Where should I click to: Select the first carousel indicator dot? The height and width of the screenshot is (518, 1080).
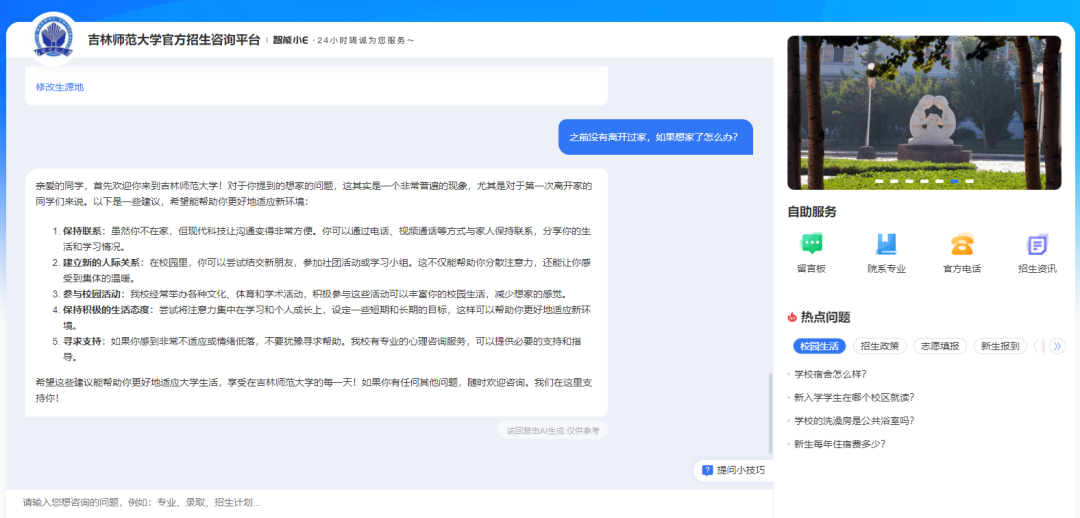[879, 181]
